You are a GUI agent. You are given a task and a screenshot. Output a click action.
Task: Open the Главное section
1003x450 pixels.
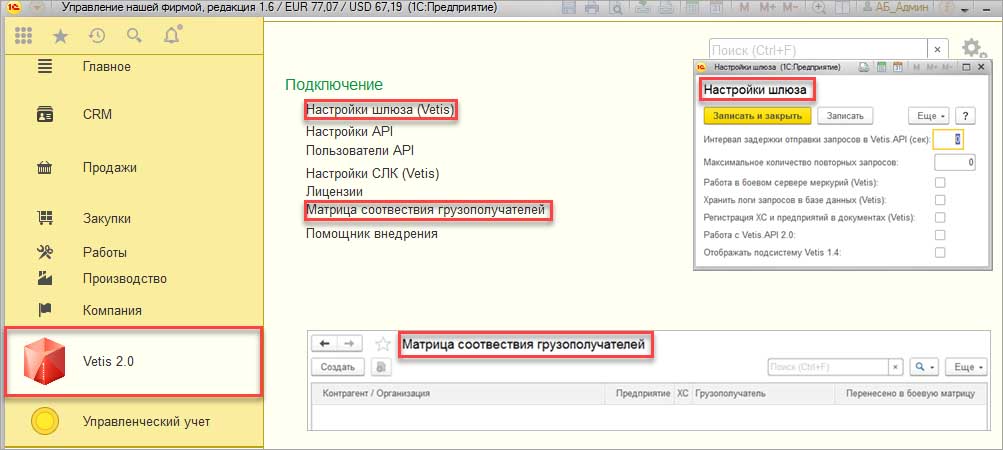point(107,67)
